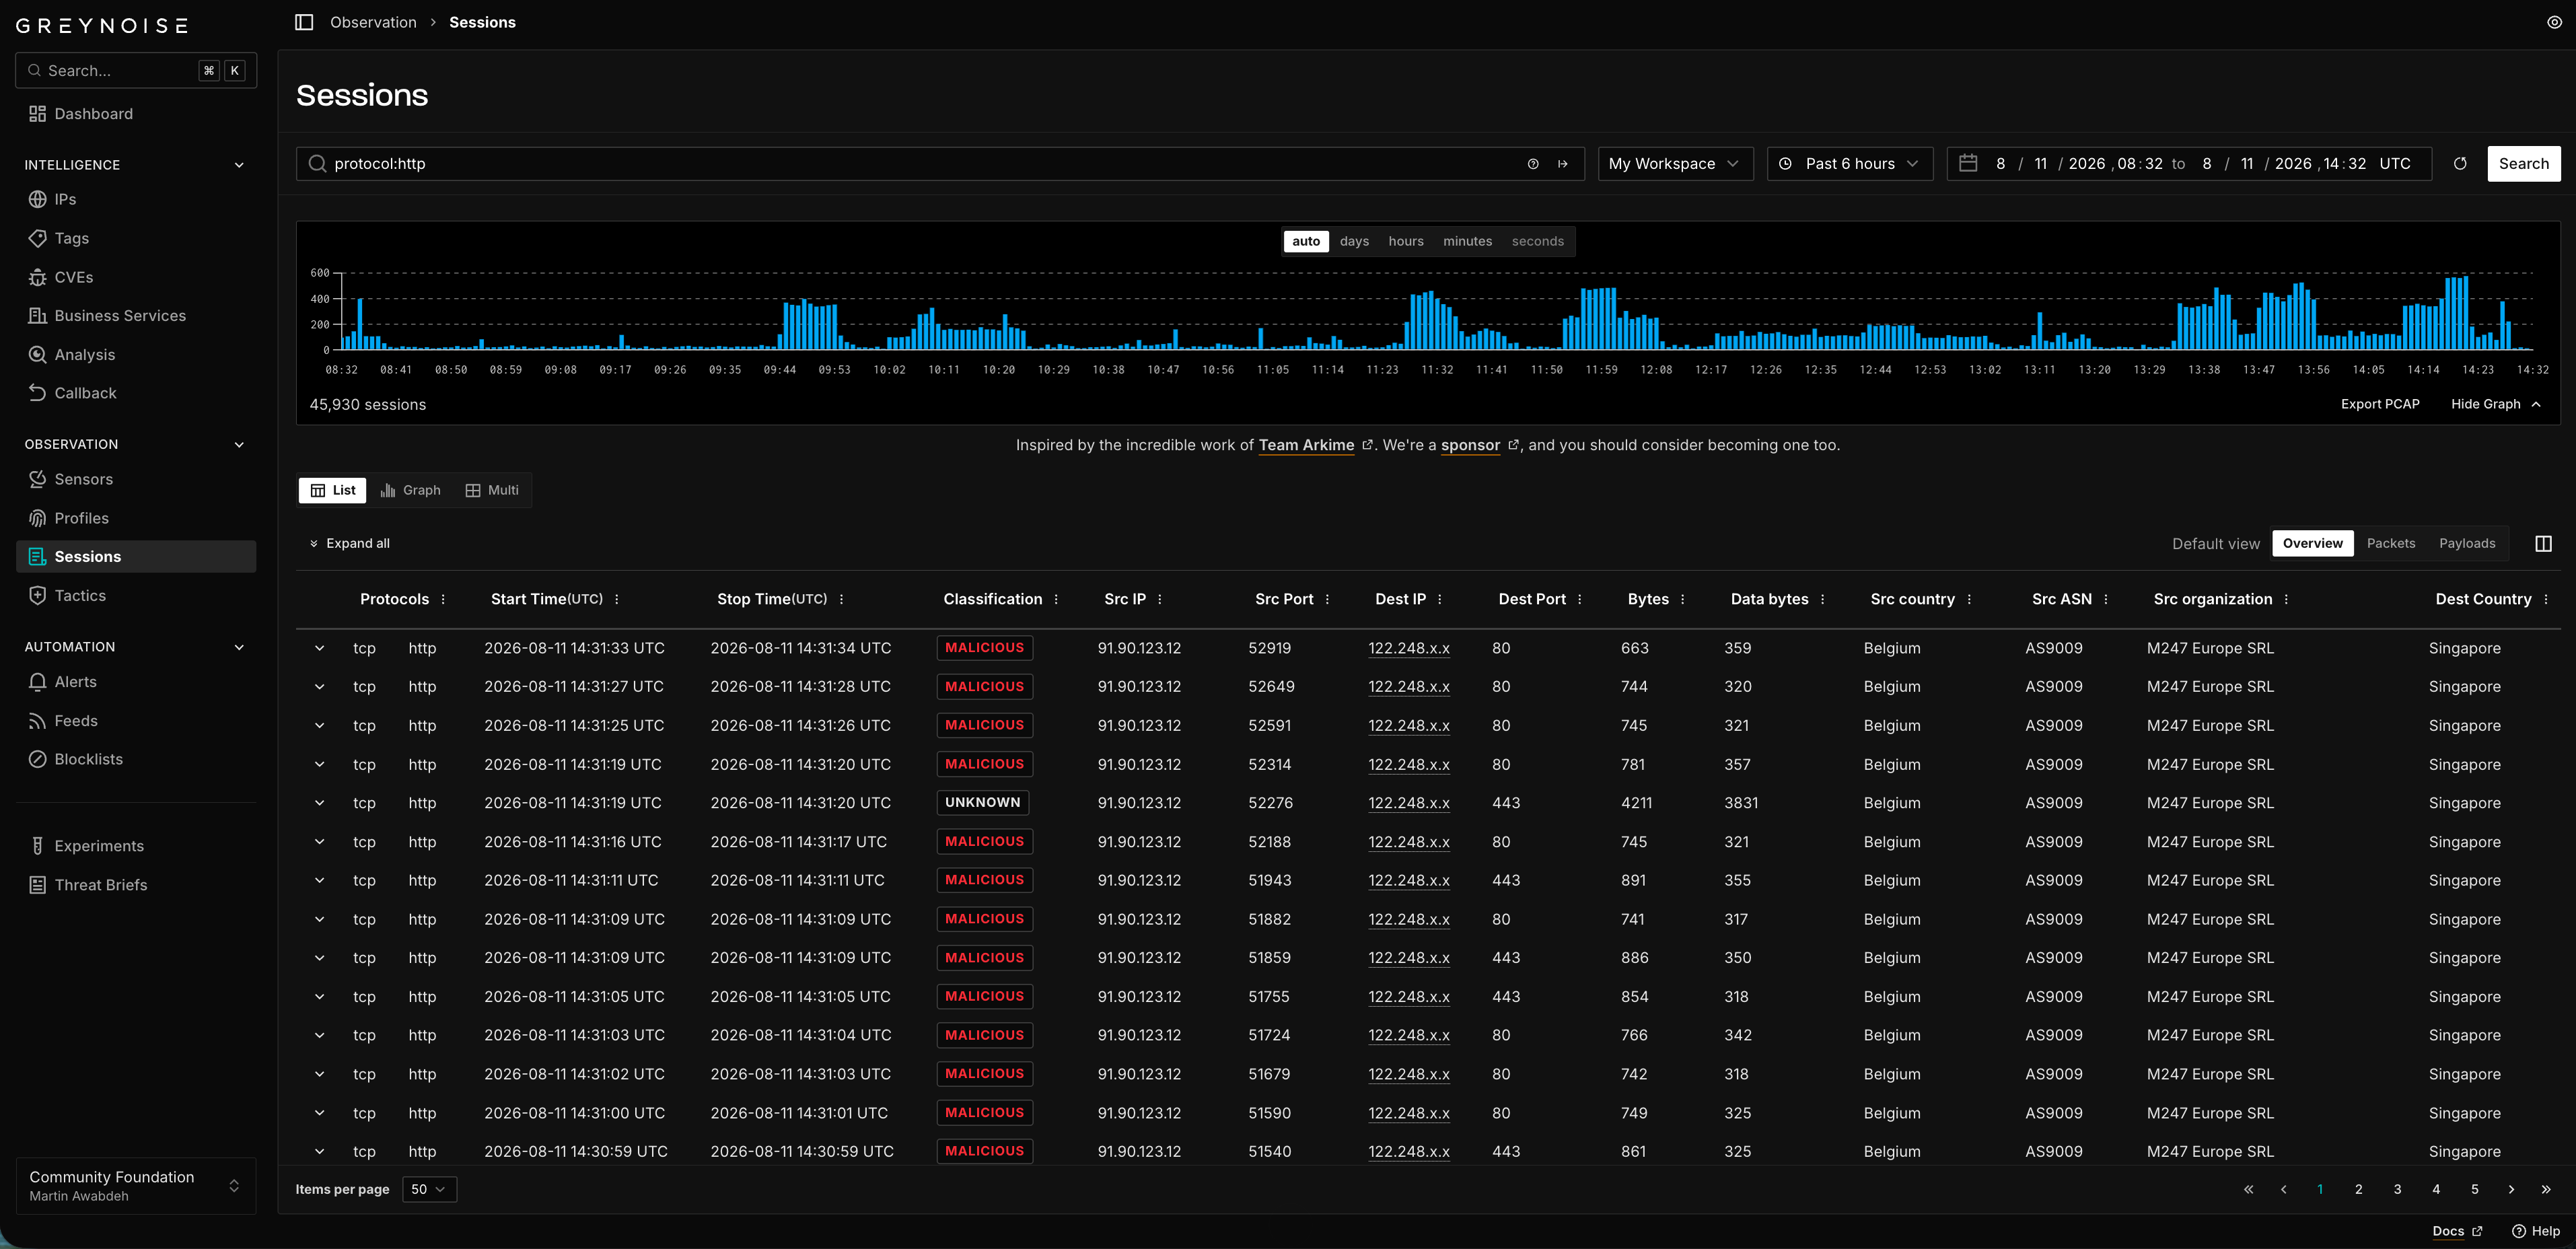Click the white Search button
This screenshot has width=2576, height=1249.
coord(2523,163)
